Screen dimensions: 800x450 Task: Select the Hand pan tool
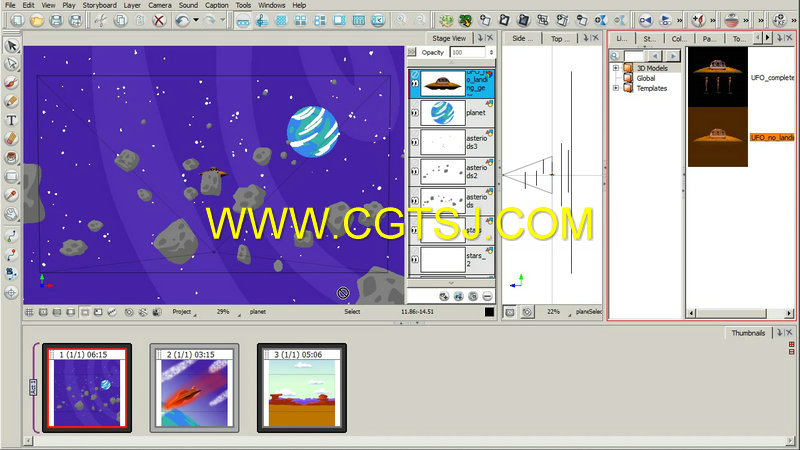pyautogui.click(x=11, y=214)
